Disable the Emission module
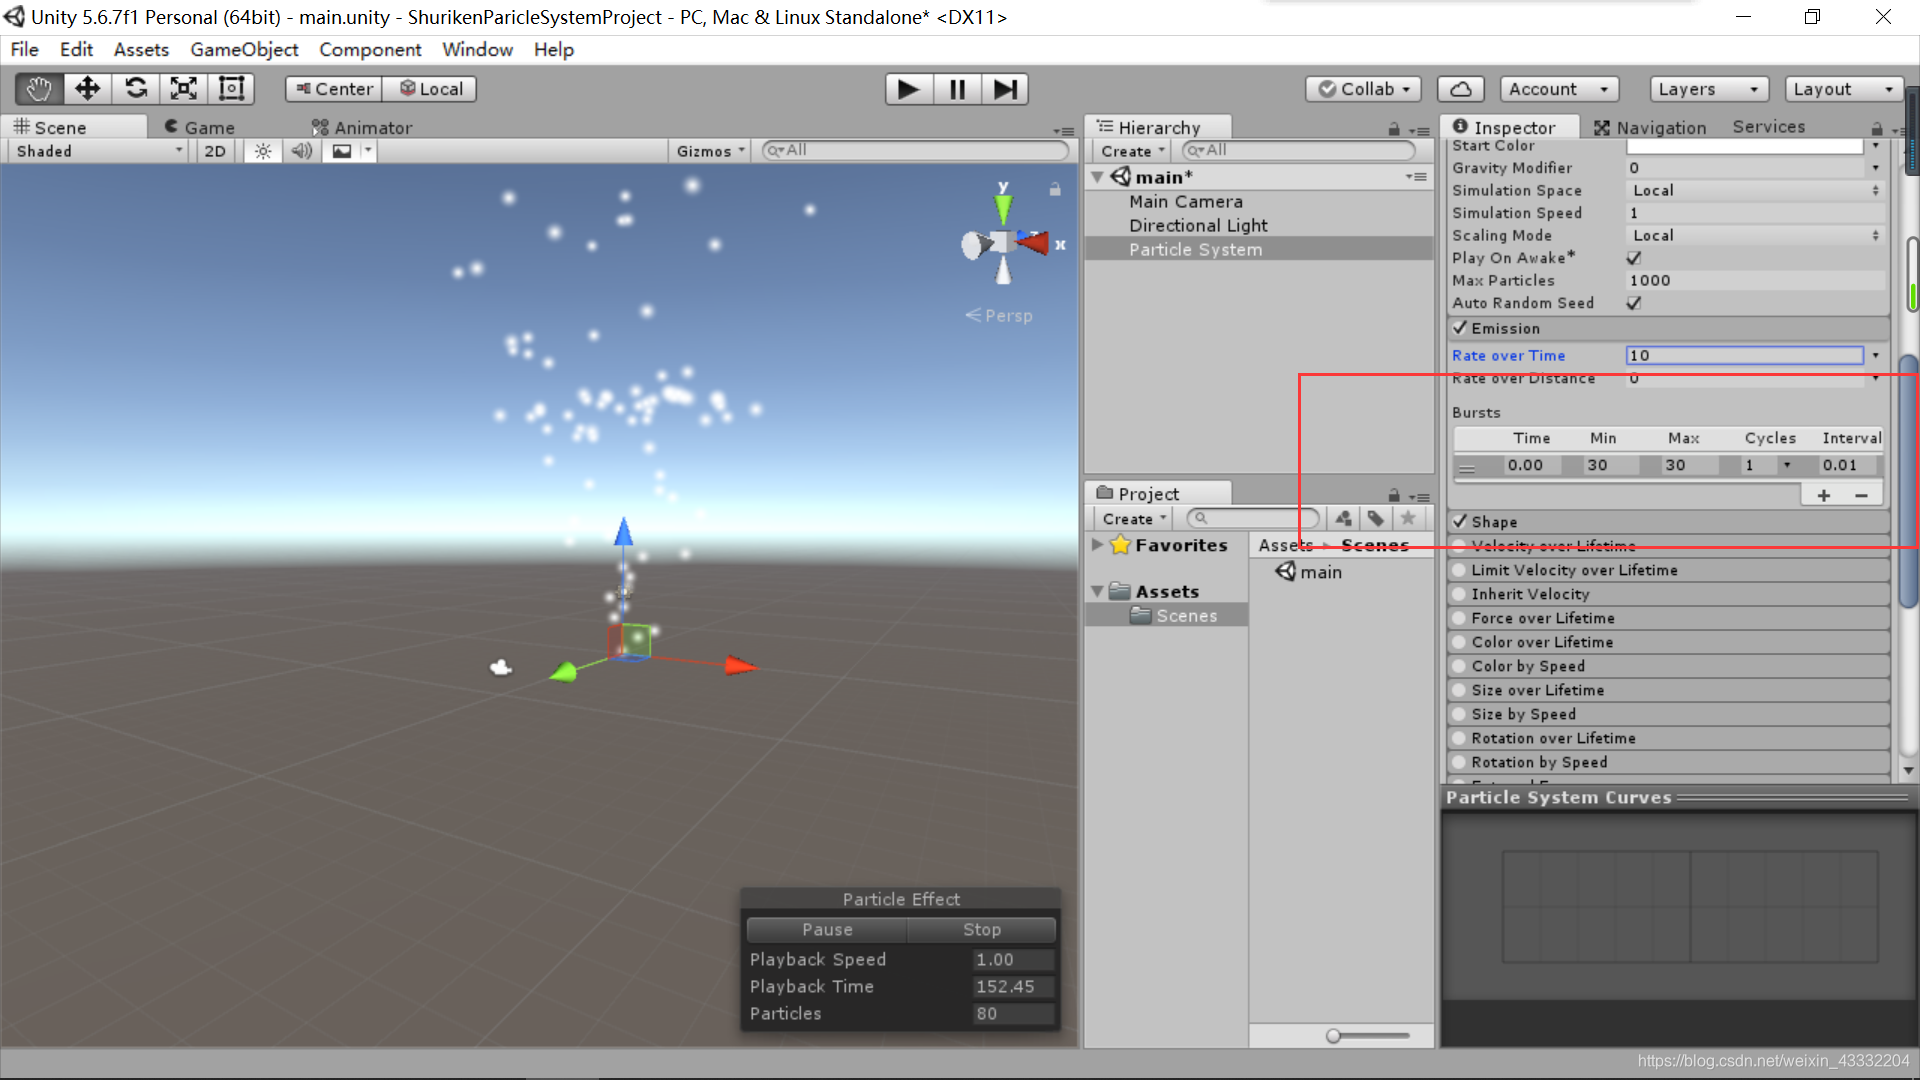 click(1460, 328)
